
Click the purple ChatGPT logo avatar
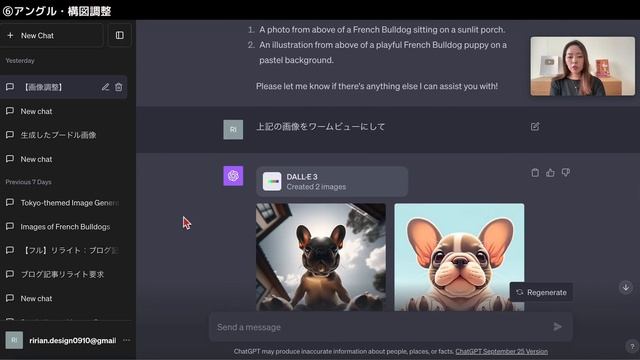(233, 176)
